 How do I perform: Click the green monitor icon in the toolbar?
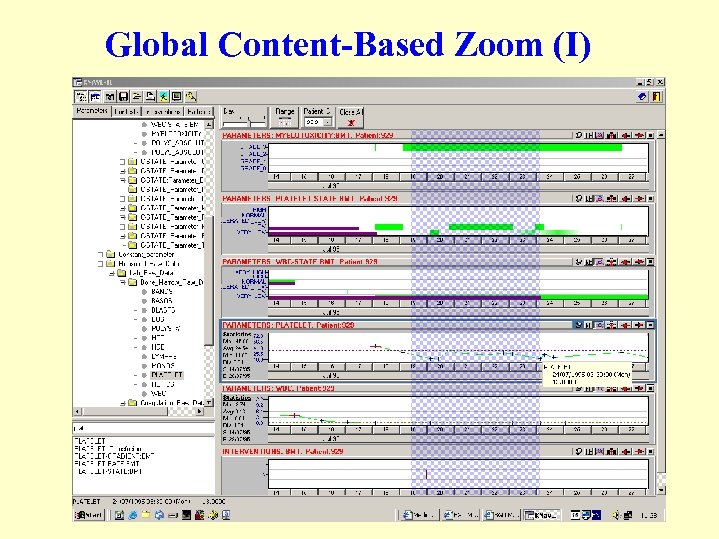coord(177,97)
